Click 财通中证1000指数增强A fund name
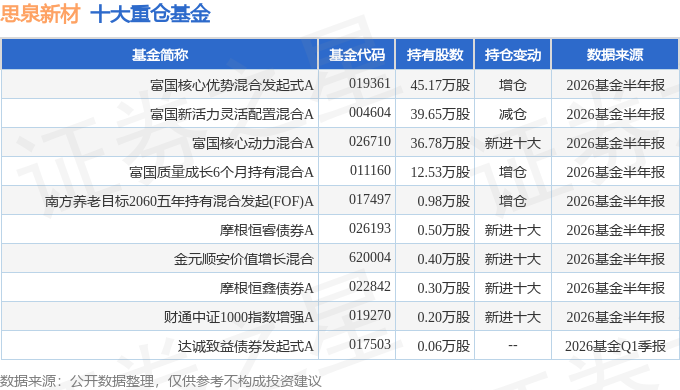Viewport: 680px width, 390px height. [239, 318]
